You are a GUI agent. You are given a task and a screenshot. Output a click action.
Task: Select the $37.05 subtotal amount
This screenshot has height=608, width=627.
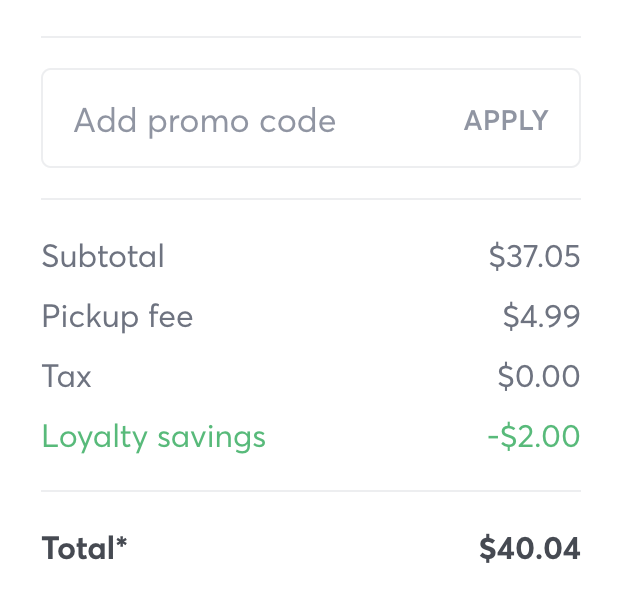[x=534, y=257]
